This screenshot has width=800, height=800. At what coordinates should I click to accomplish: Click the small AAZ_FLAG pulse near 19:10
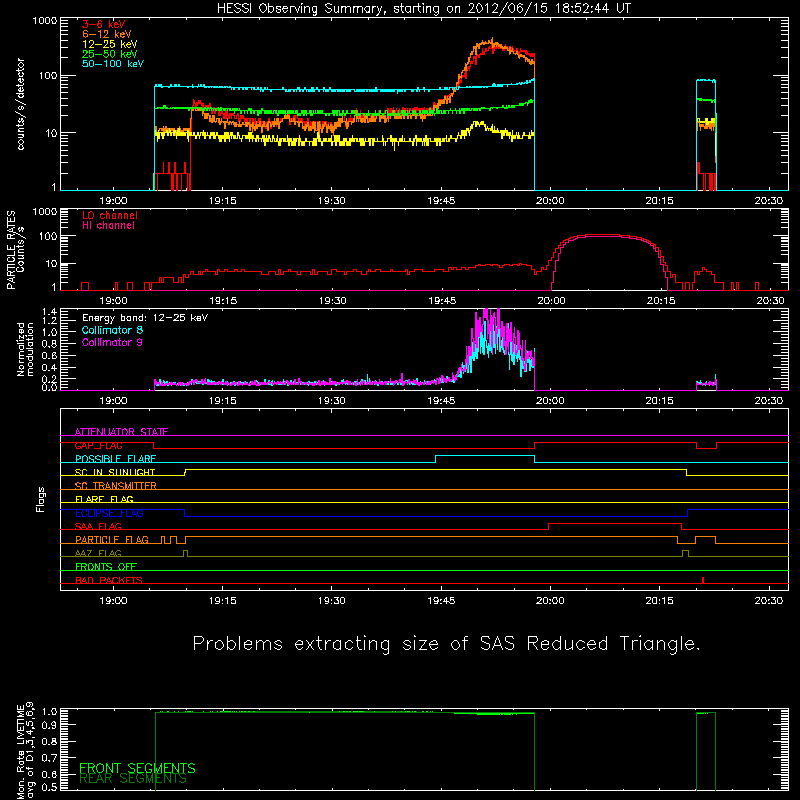tap(185, 553)
